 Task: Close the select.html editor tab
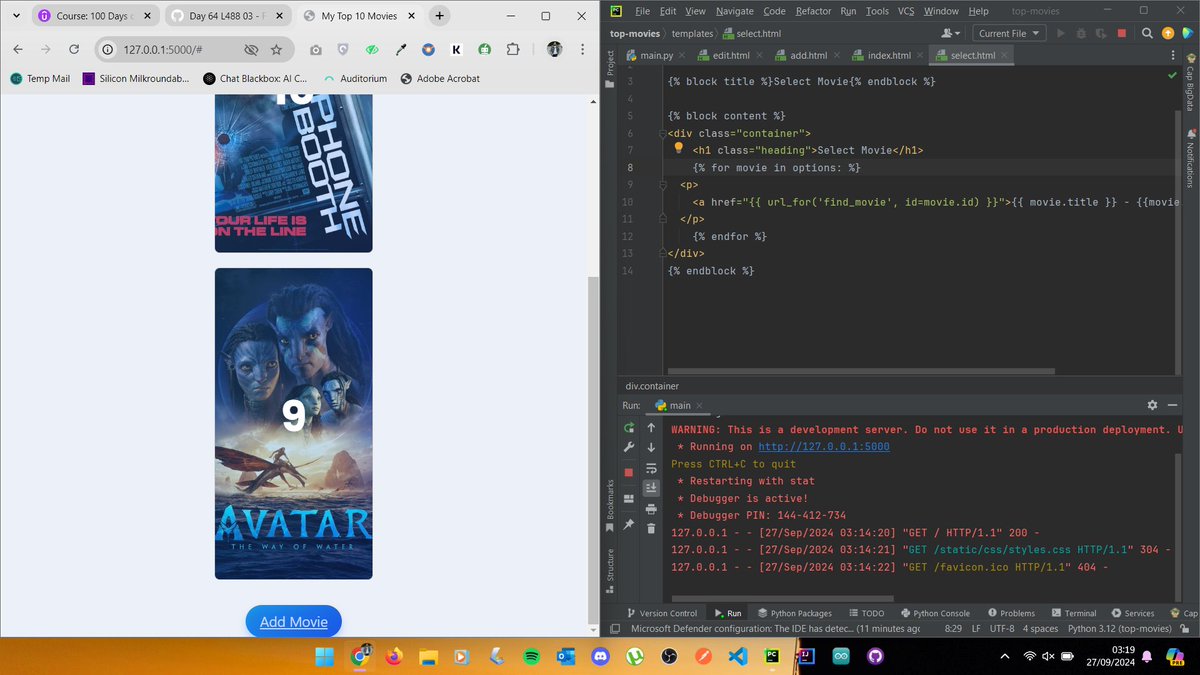pos(1004,56)
